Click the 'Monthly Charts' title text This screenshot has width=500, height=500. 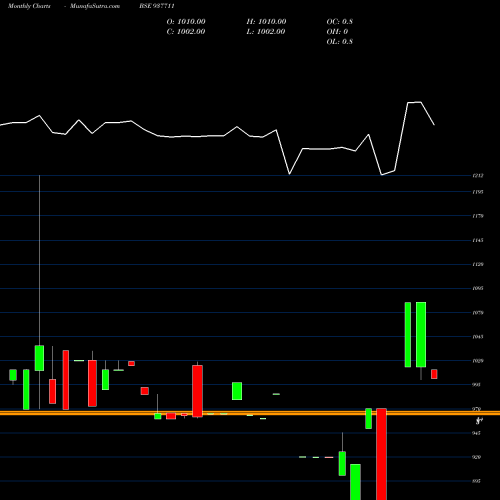(29, 6)
